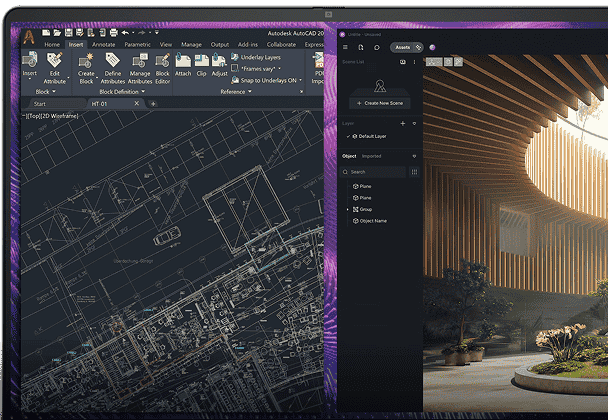
Task: Open dropdown arrow under Insert block button
Action: (29, 79)
